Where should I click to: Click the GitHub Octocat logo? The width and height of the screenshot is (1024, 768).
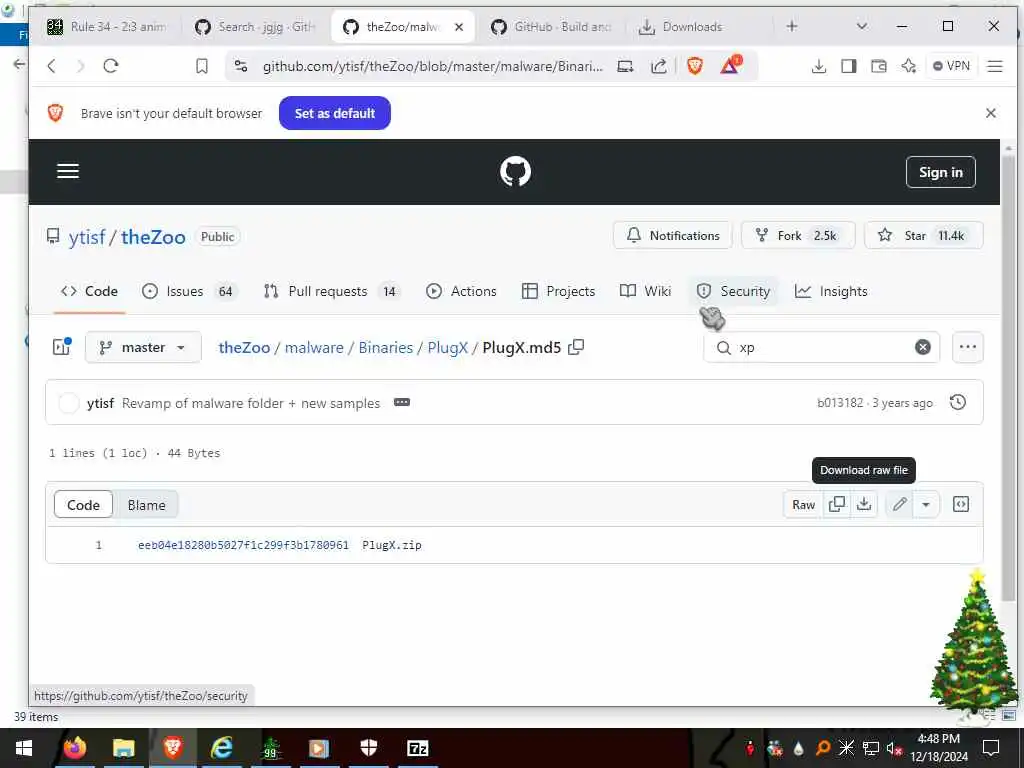tap(515, 172)
